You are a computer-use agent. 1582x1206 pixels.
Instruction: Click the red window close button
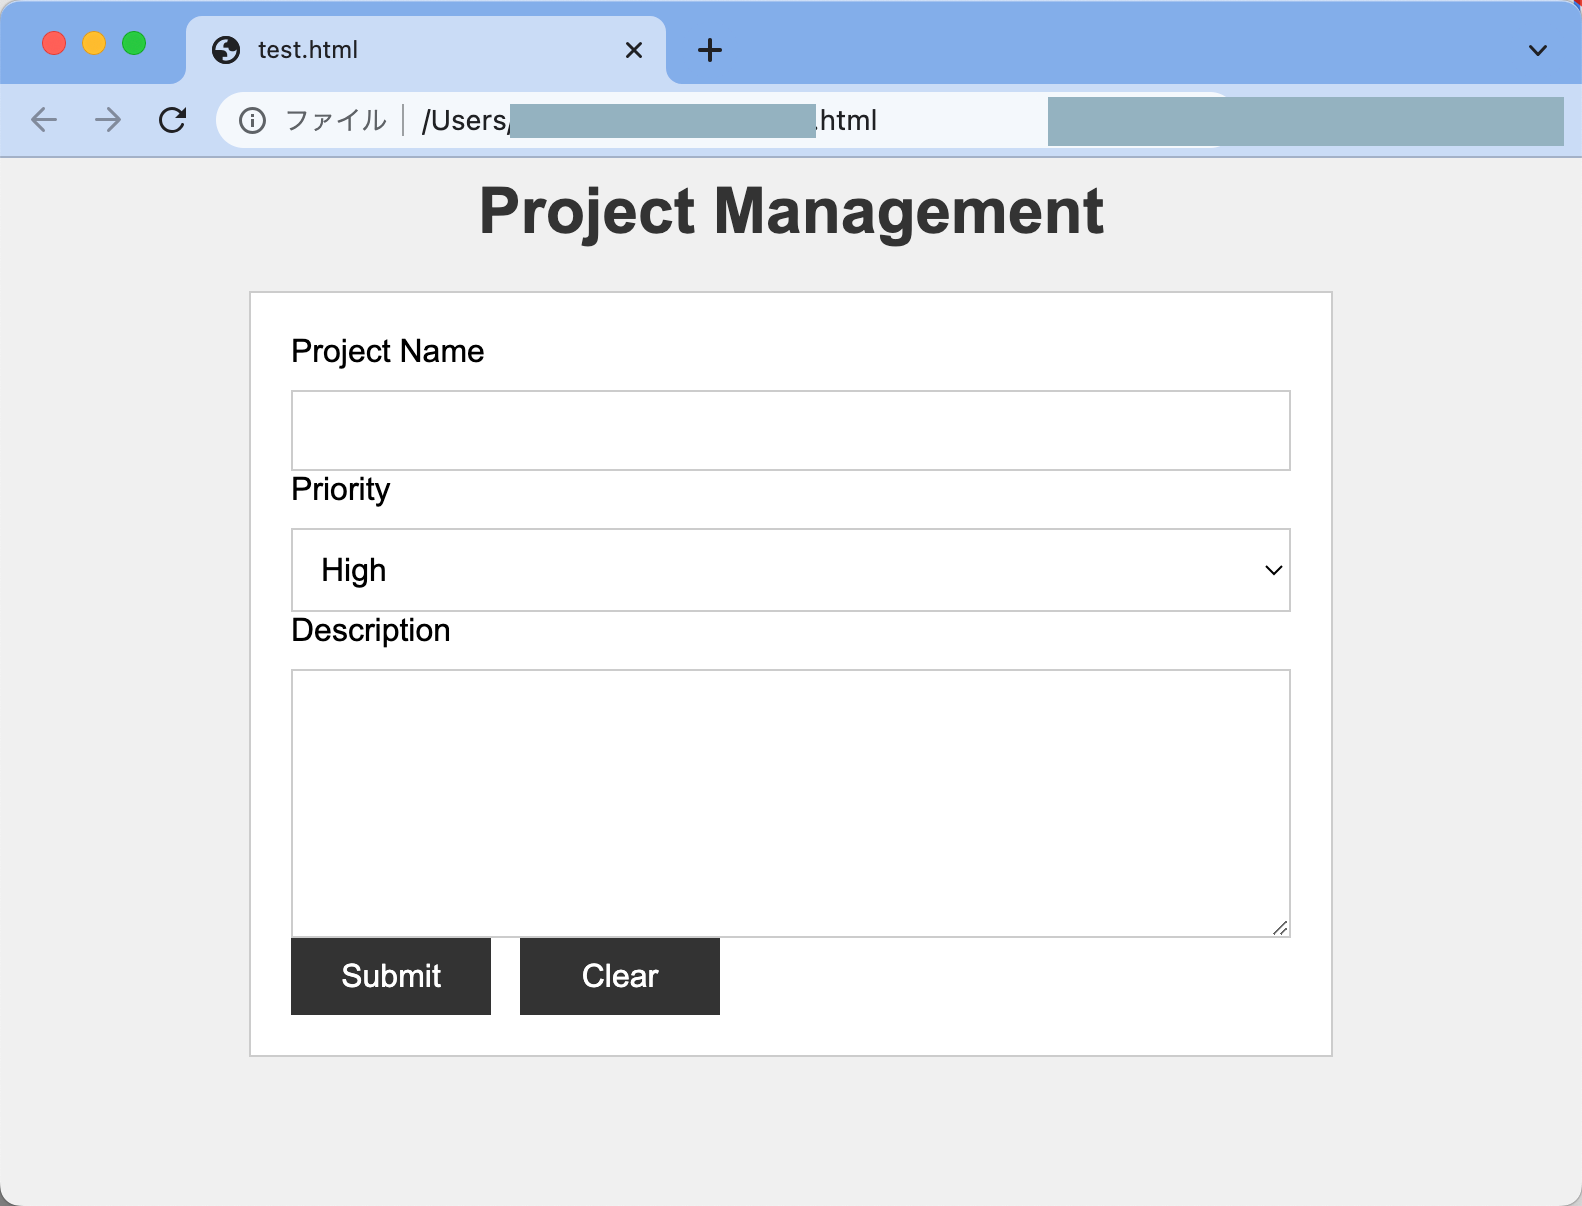point(54,43)
